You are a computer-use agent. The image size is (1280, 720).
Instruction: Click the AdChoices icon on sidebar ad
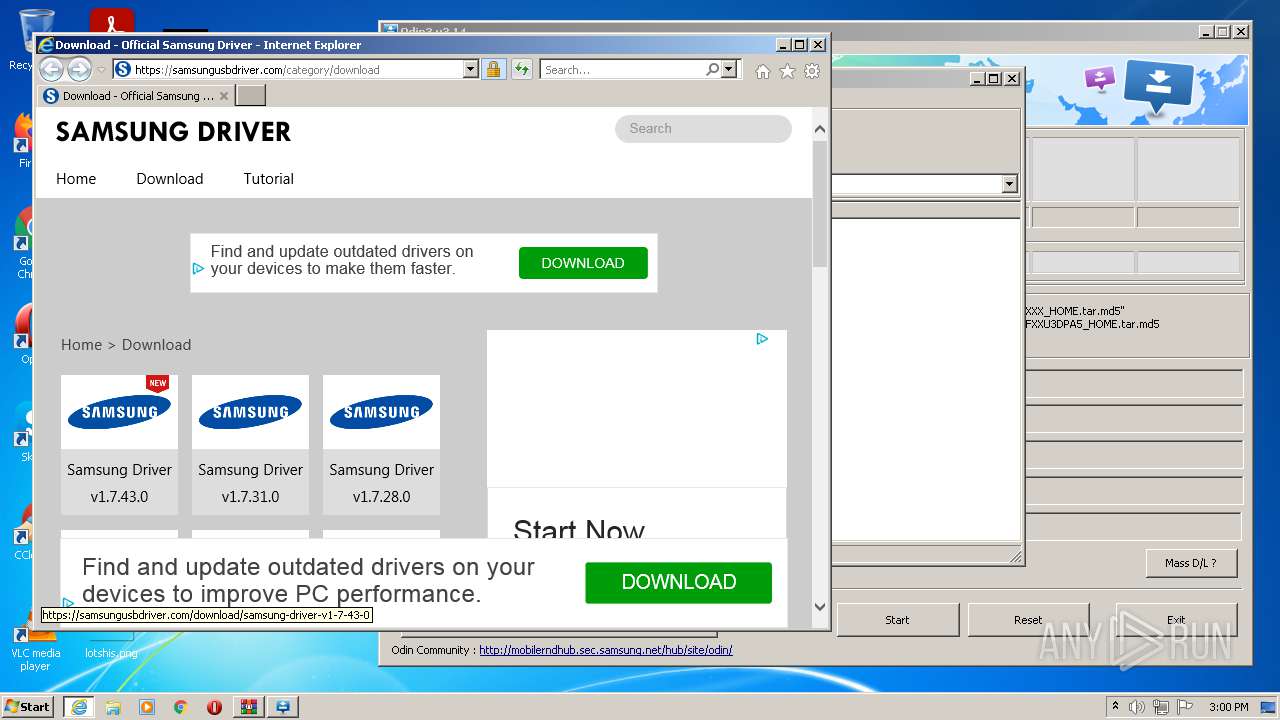[x=762, y=339]
